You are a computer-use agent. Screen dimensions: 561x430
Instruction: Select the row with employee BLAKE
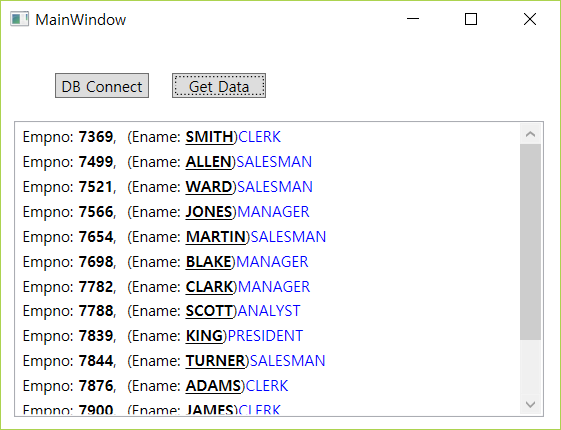pos(268,262)
